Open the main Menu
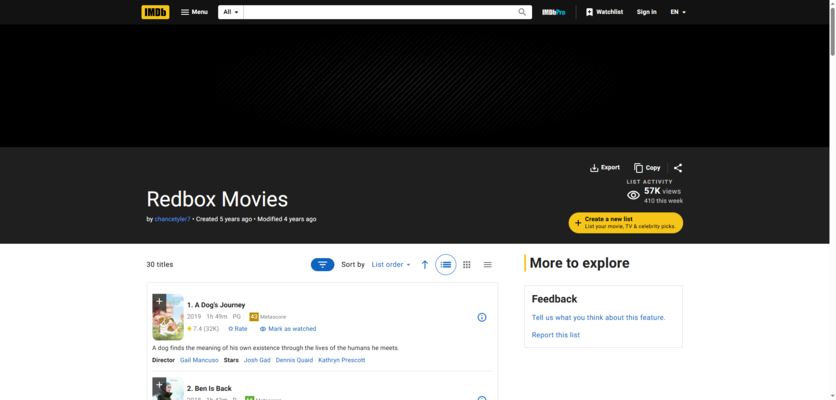The height and width of the screenshot is (400, 836). pyautogui.click(x=194, y=12)
